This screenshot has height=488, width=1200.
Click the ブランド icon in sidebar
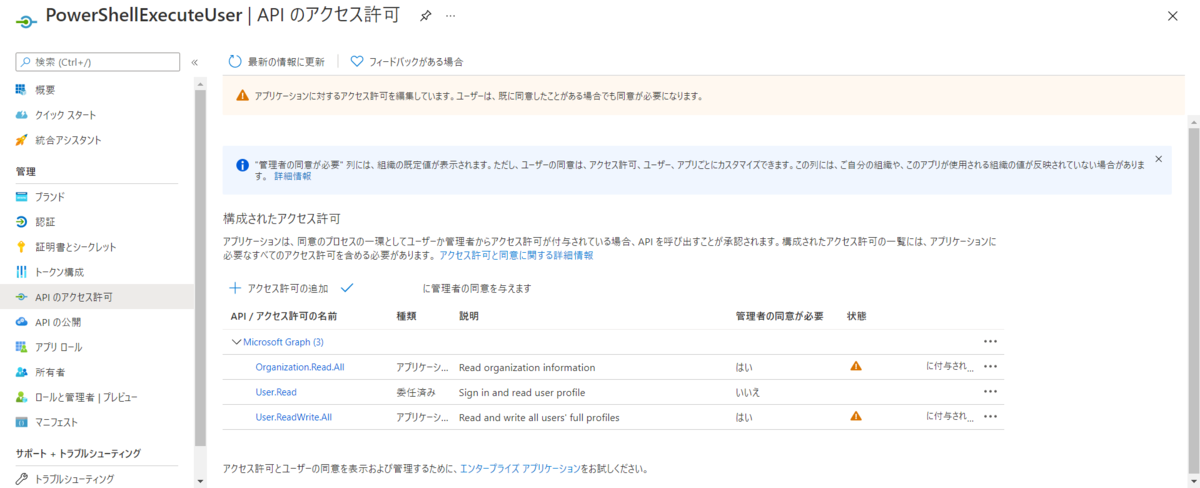(22, 197)
